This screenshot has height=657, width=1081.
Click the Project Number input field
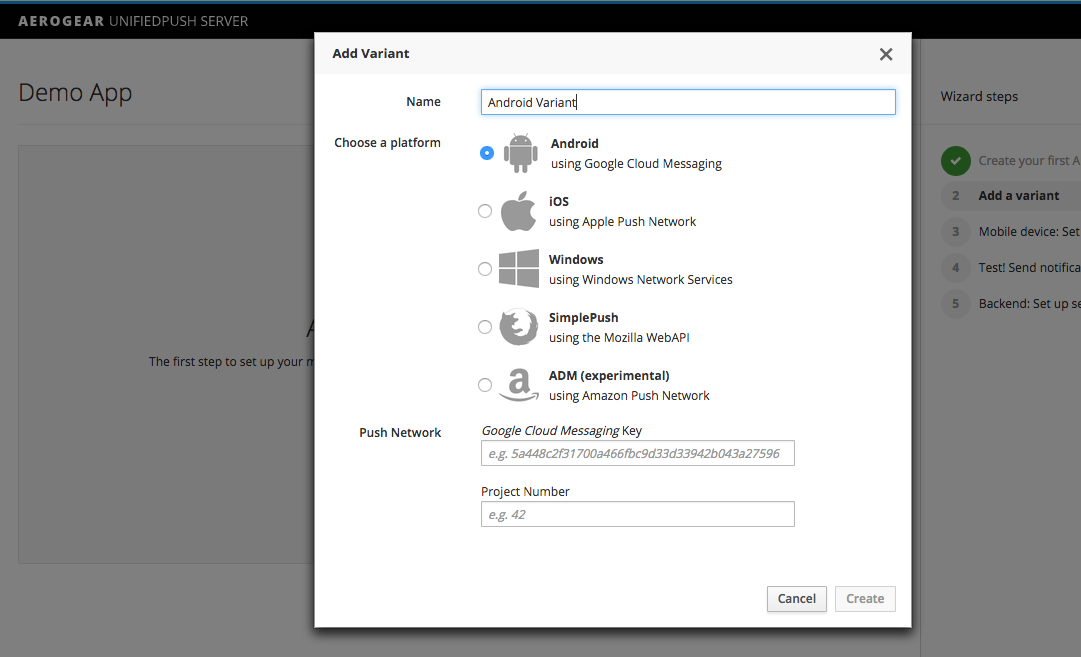point(637,514)
